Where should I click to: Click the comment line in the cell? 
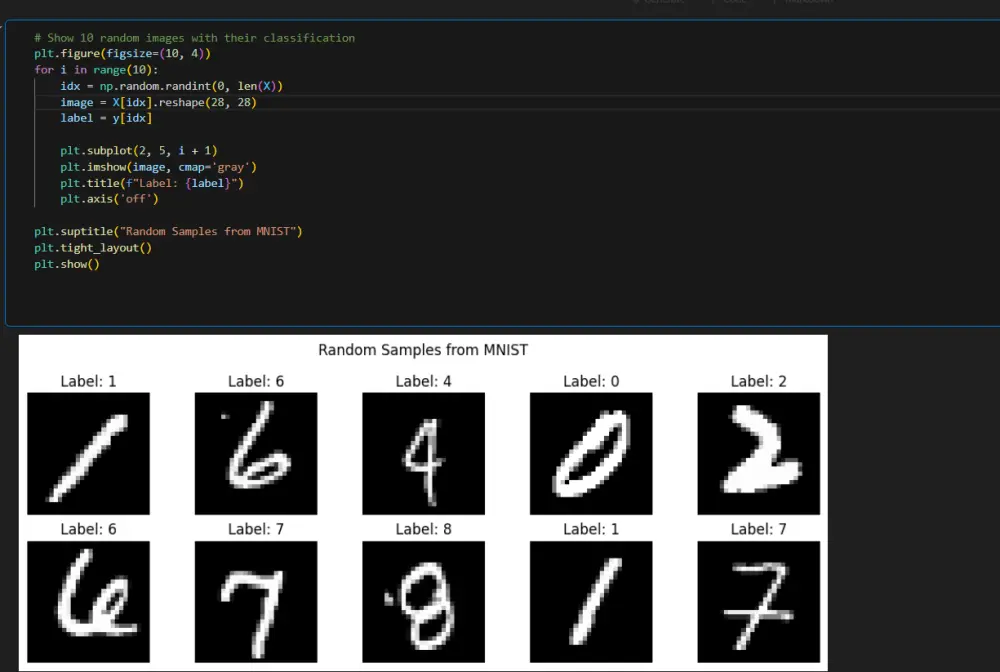click(170, 37)
